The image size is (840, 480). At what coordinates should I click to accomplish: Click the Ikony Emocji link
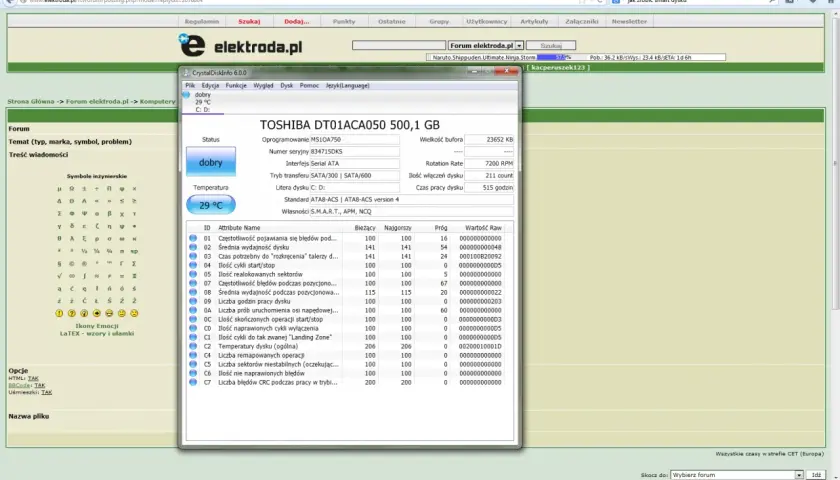[x=97, y=326]
